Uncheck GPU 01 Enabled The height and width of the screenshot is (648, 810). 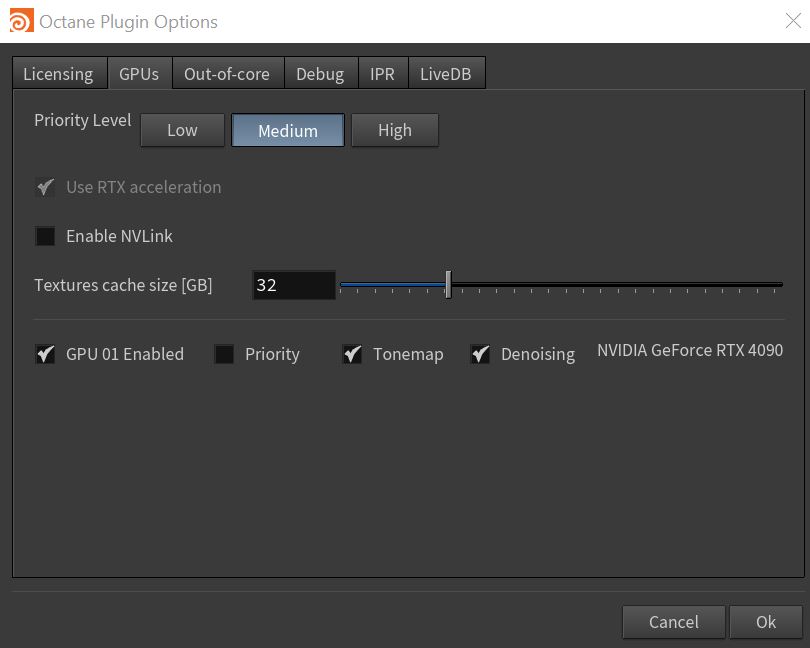coord(45,354)
